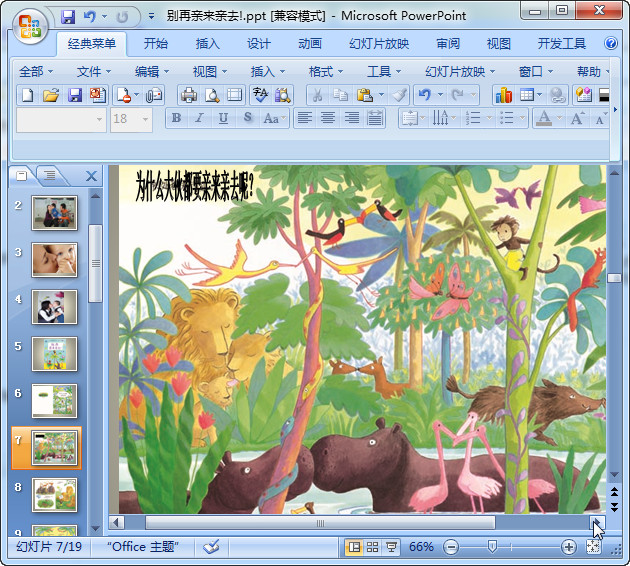Click the New document icon
Screen dimensions: 630x566
pos(27,96)
